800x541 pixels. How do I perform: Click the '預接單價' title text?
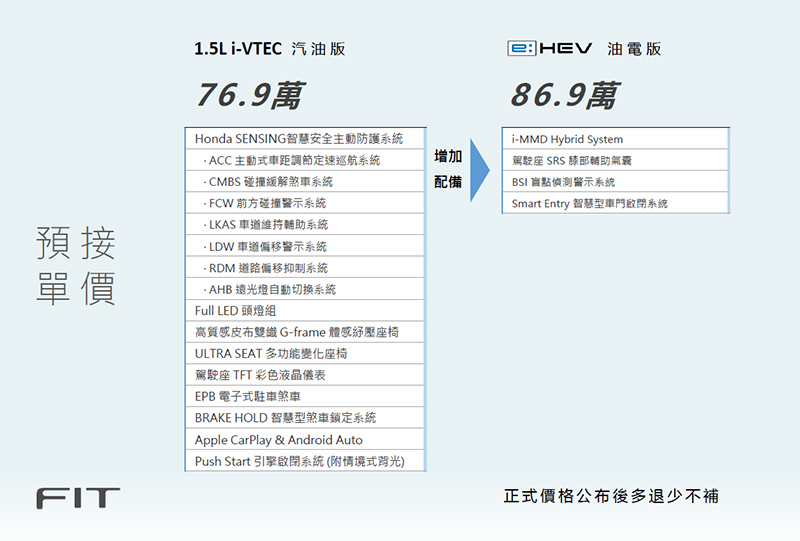pos(76,265)
